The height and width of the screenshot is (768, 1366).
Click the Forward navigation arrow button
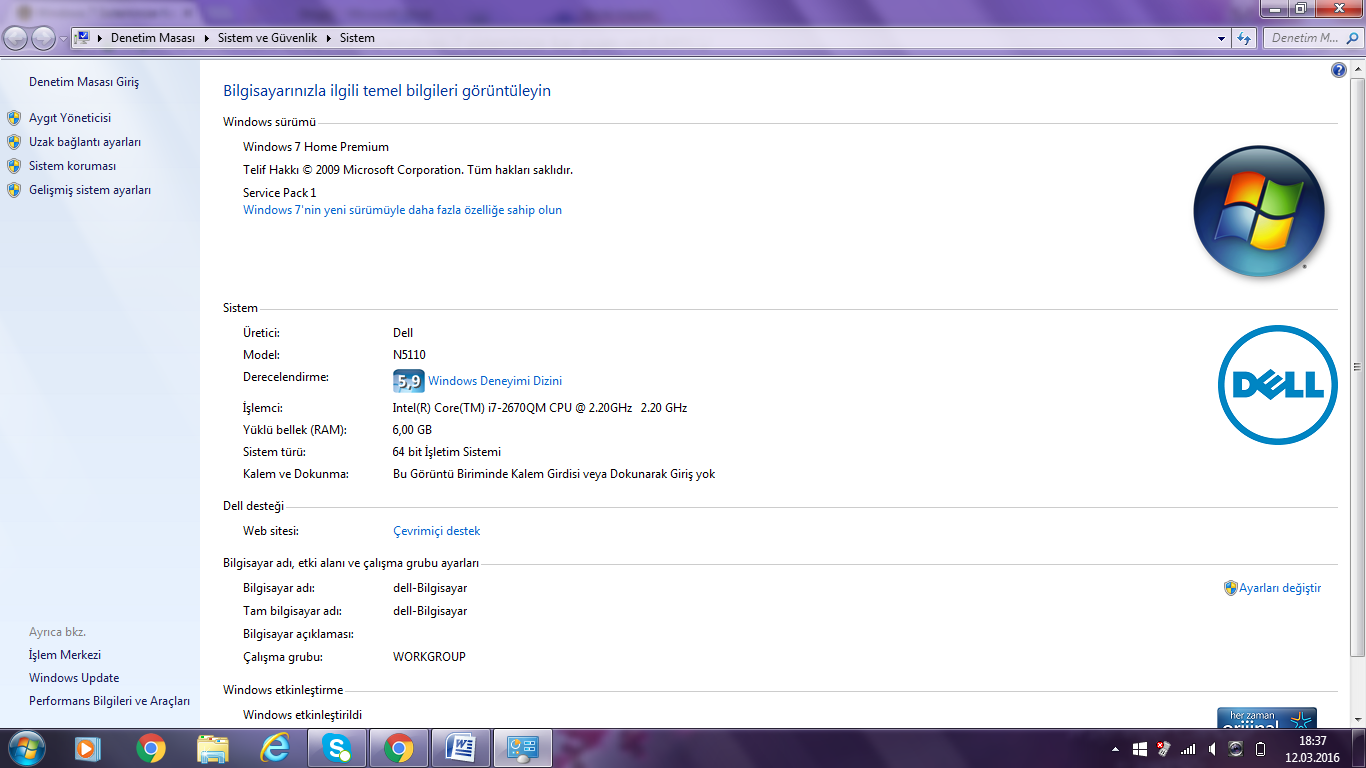44,38
